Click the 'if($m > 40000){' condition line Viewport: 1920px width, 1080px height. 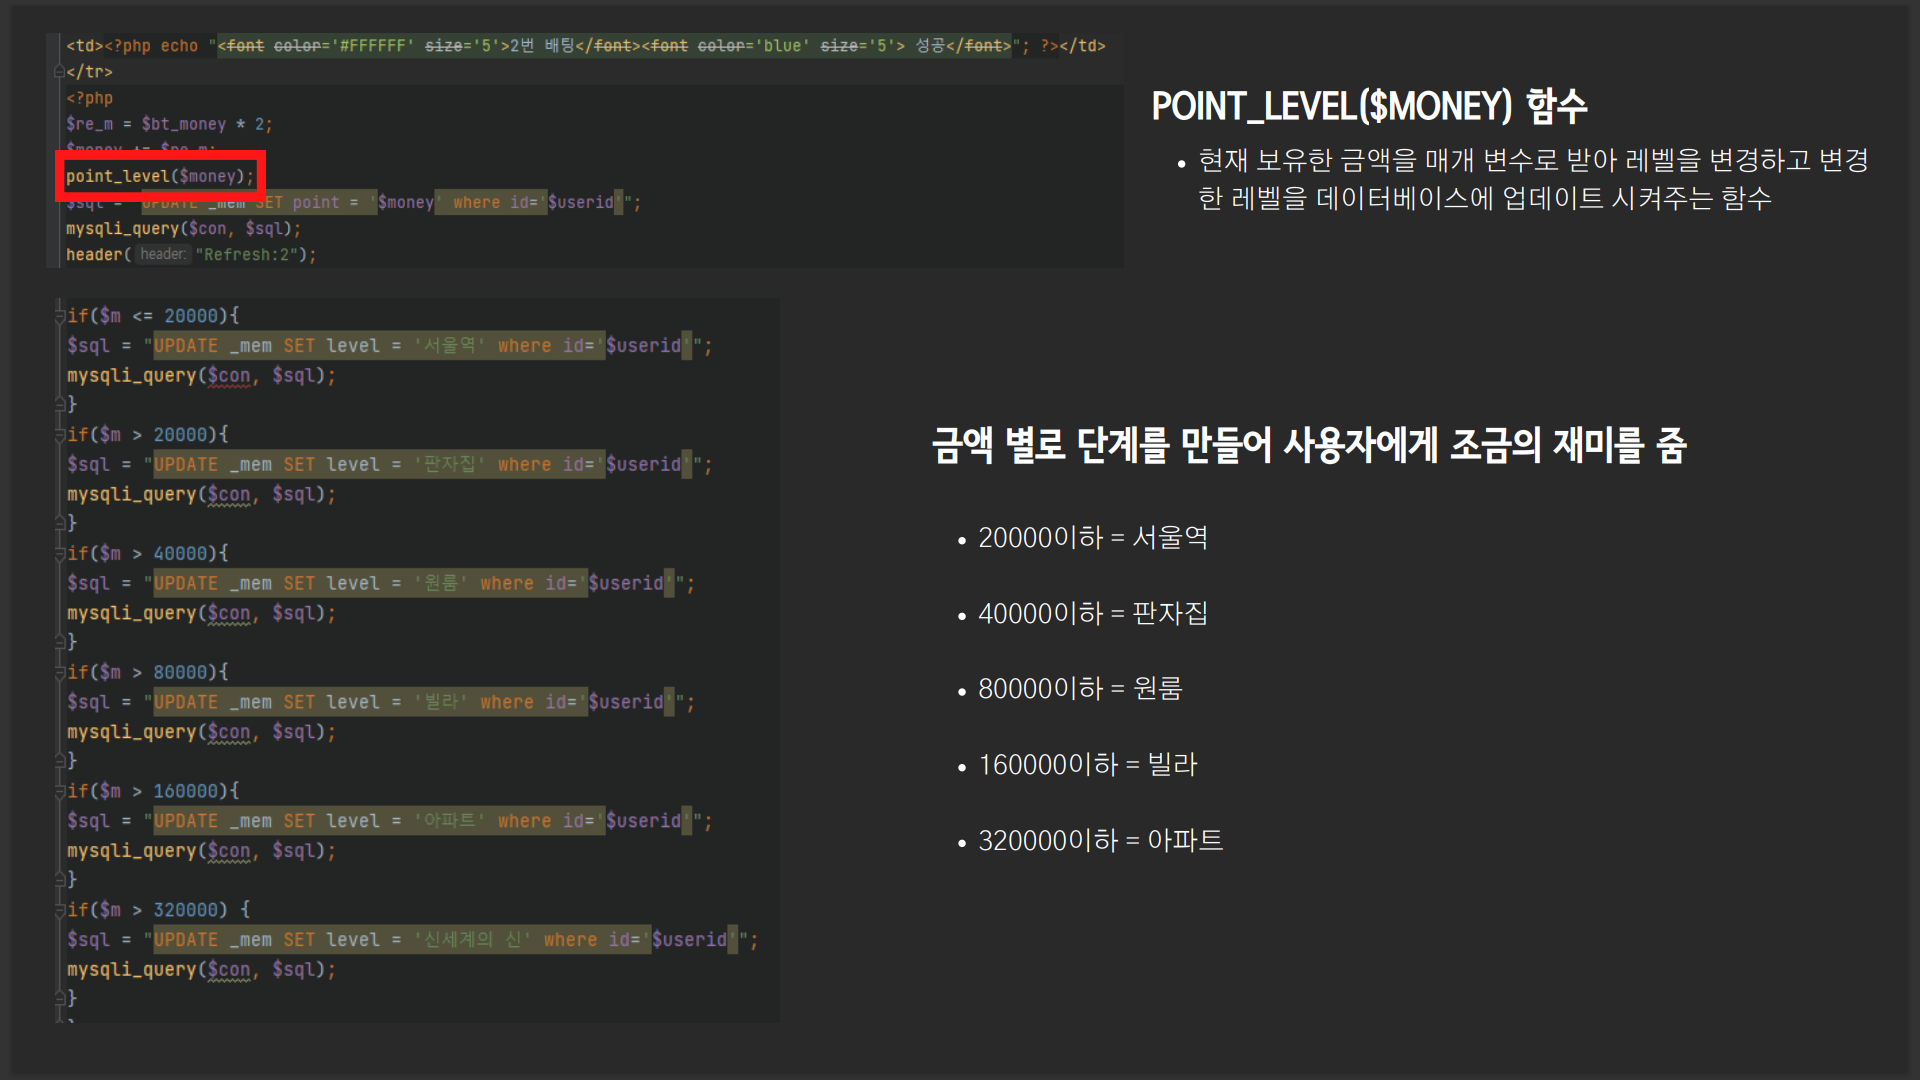[x=148, y=554]
